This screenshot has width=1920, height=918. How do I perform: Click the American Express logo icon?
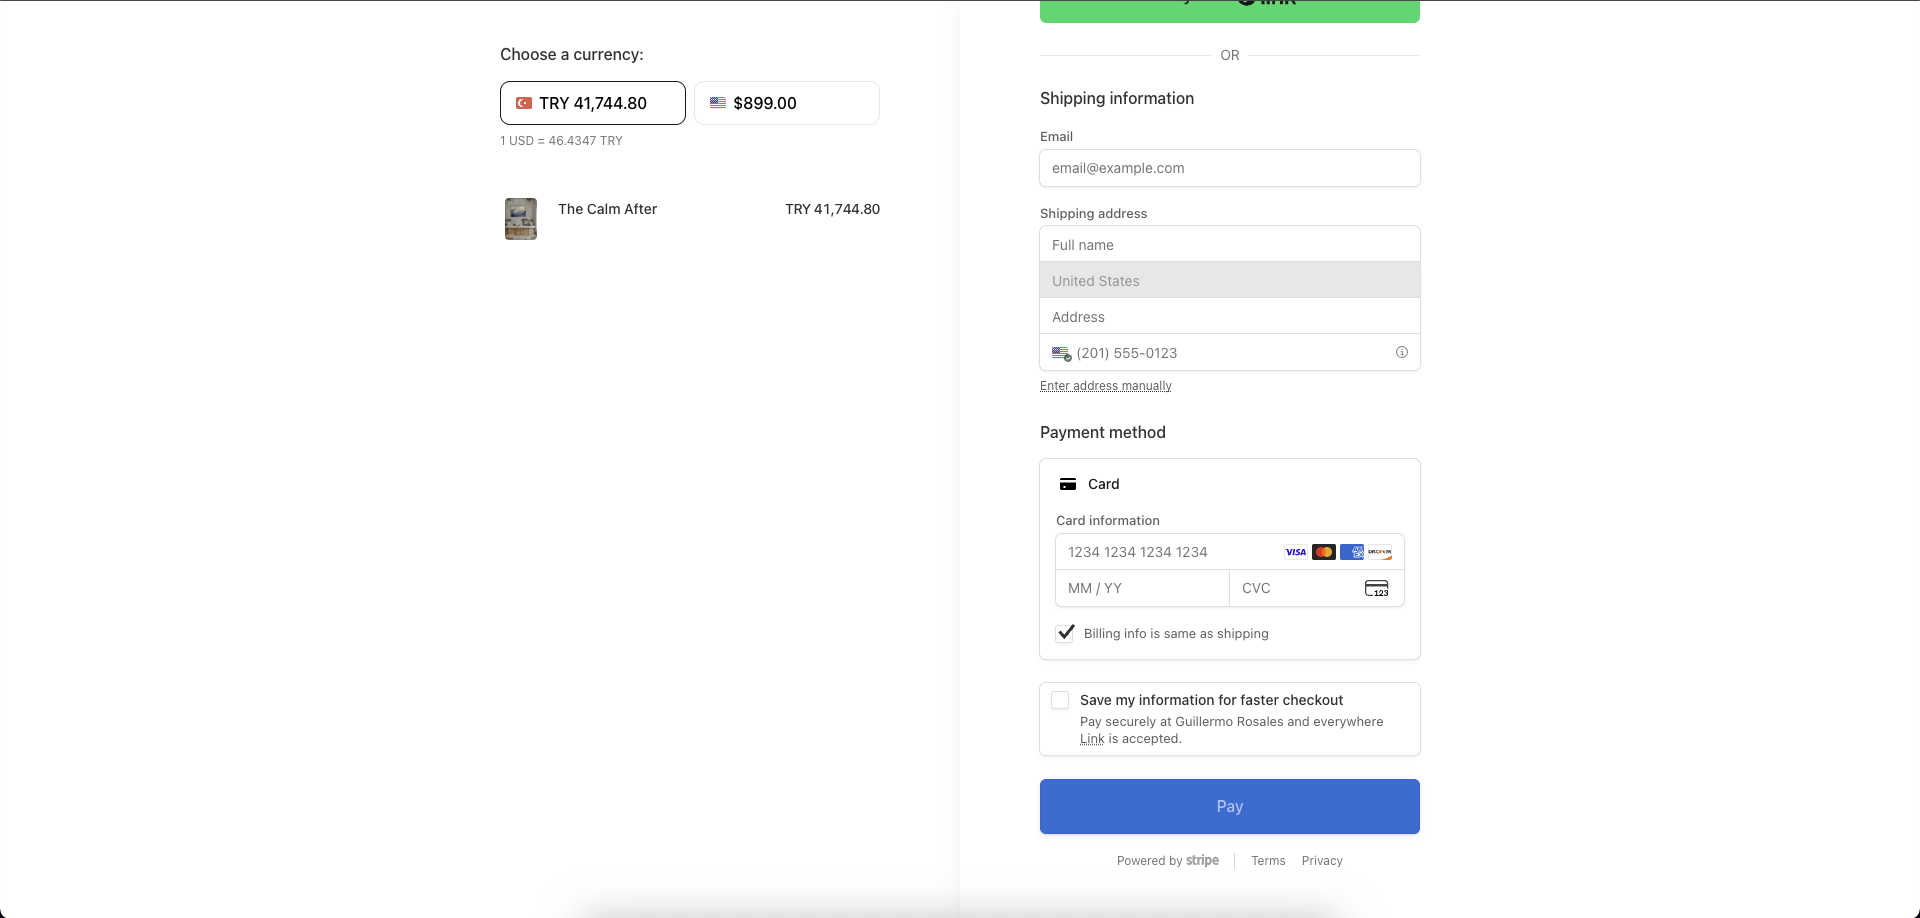coord(1352,552)
